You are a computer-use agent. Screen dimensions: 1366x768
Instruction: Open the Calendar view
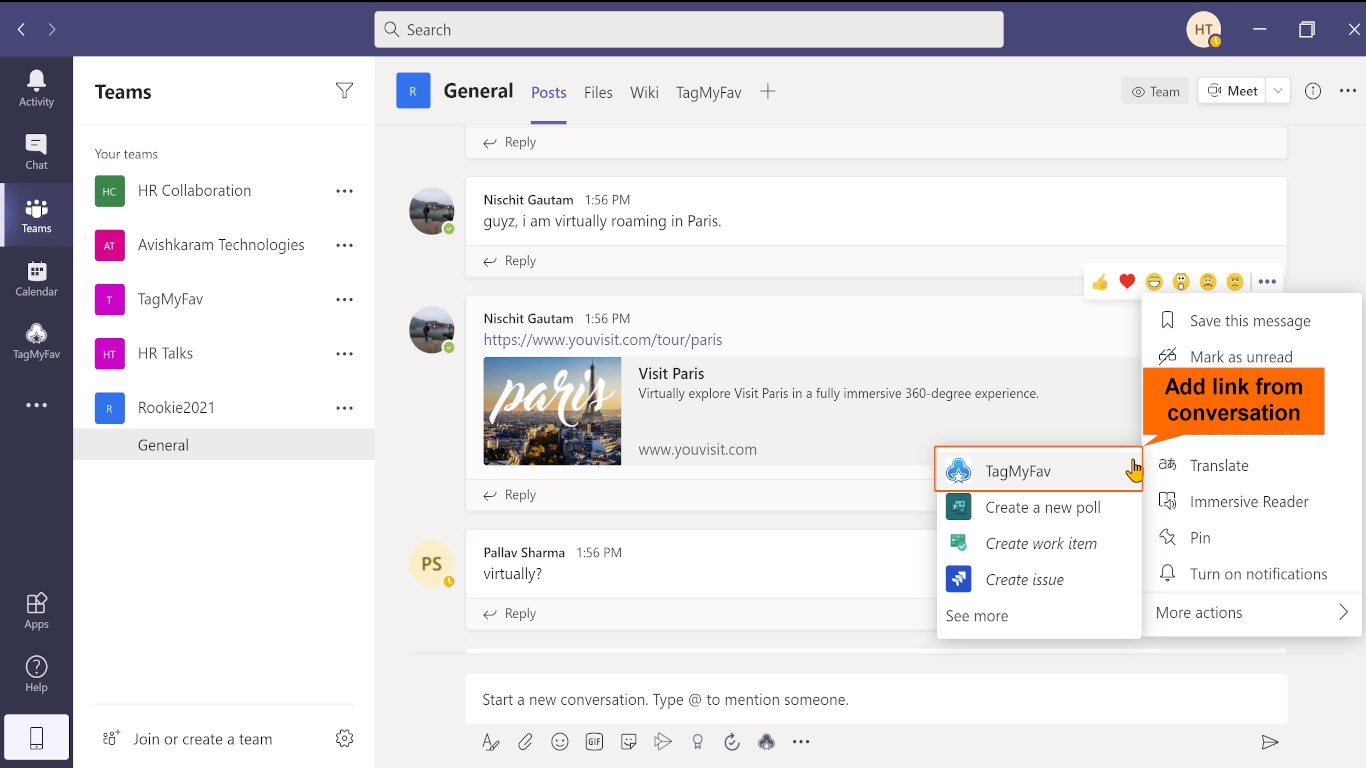click(36, 279)
